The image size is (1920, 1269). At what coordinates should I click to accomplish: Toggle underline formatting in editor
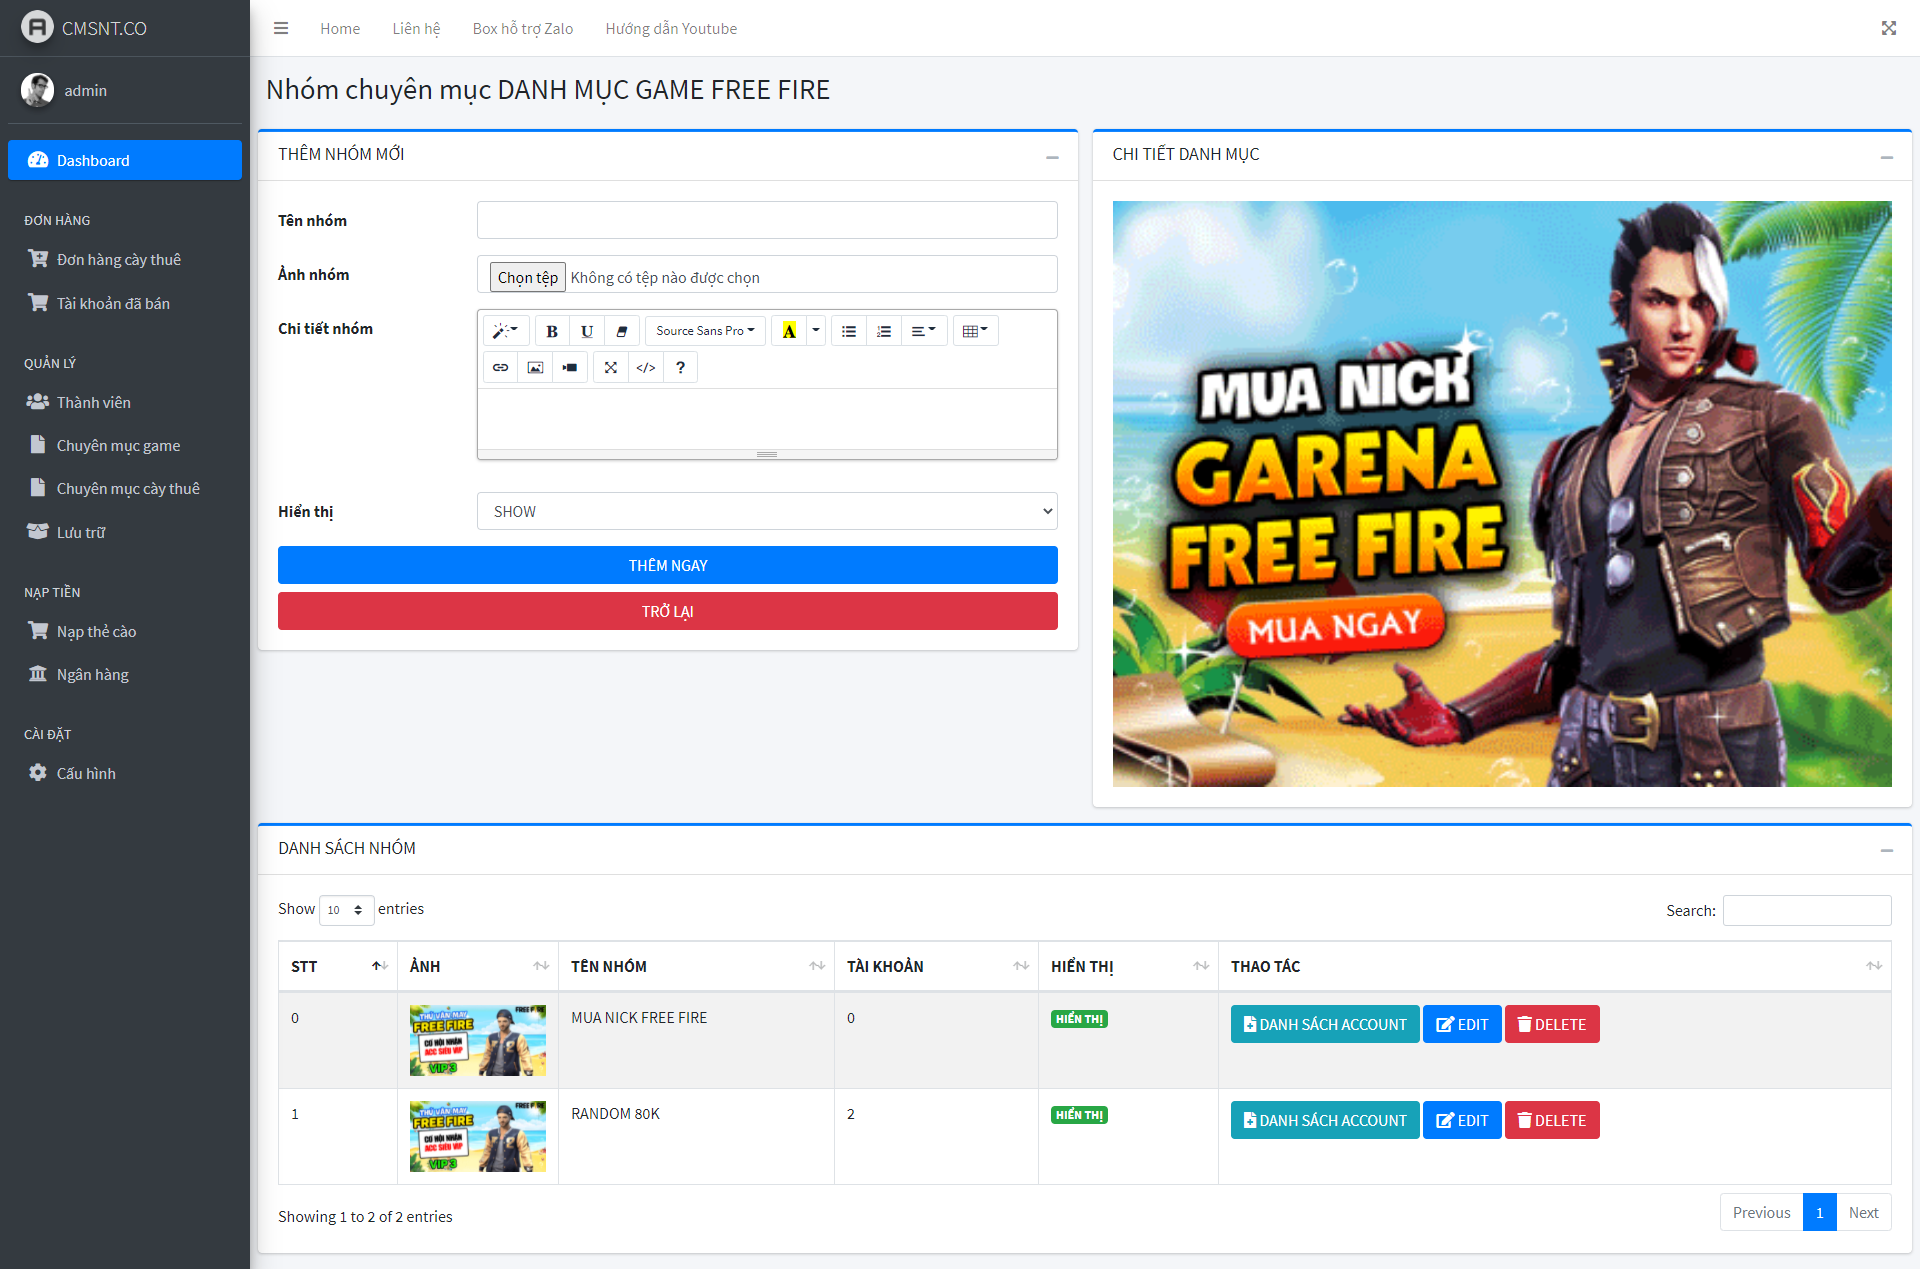(x=587, y=331)
